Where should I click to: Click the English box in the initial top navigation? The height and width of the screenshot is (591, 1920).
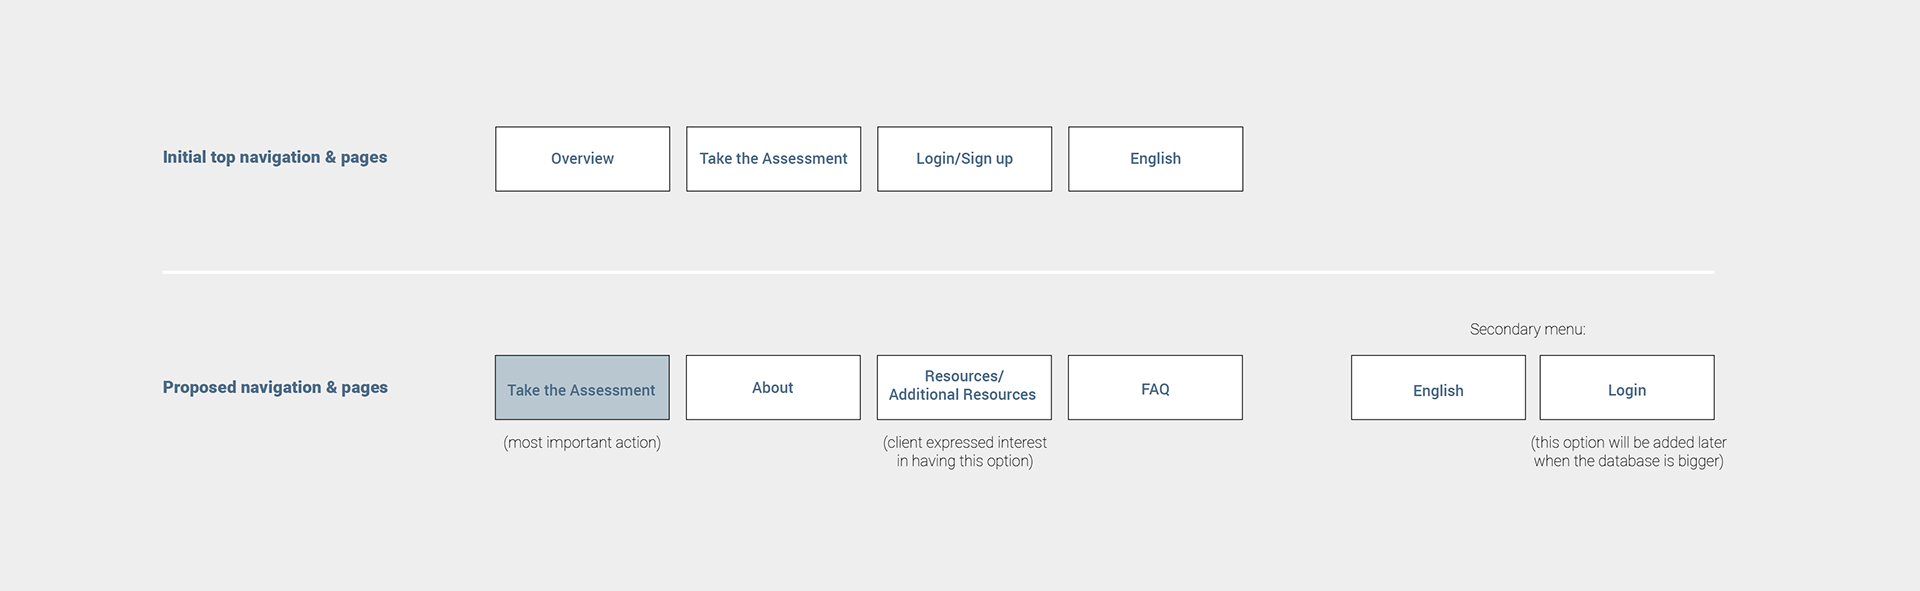click(x=1155, y=159)
